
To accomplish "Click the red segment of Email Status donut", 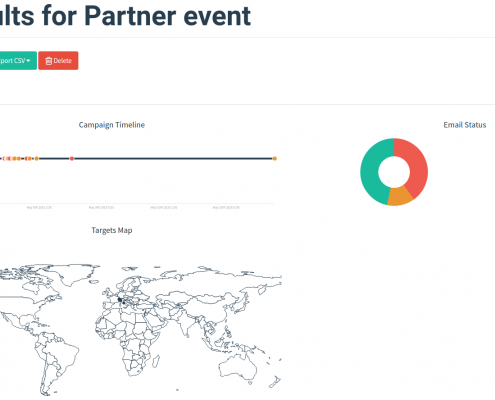I will [x=417, y=163].
